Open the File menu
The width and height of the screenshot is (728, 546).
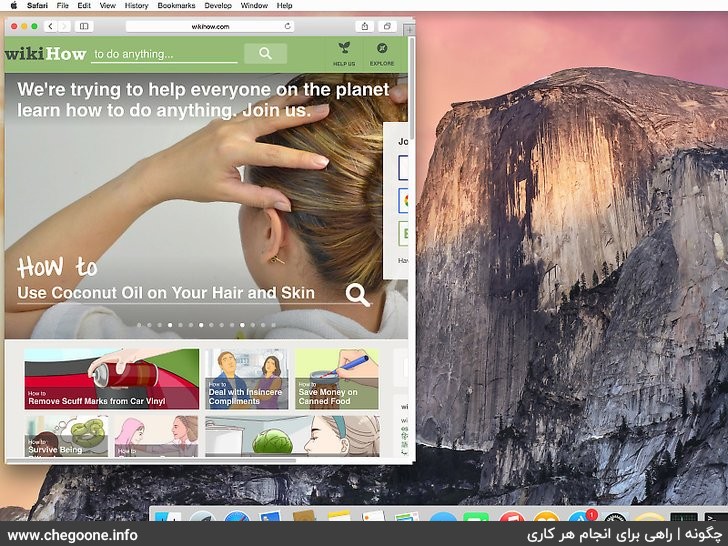point(62,6)
